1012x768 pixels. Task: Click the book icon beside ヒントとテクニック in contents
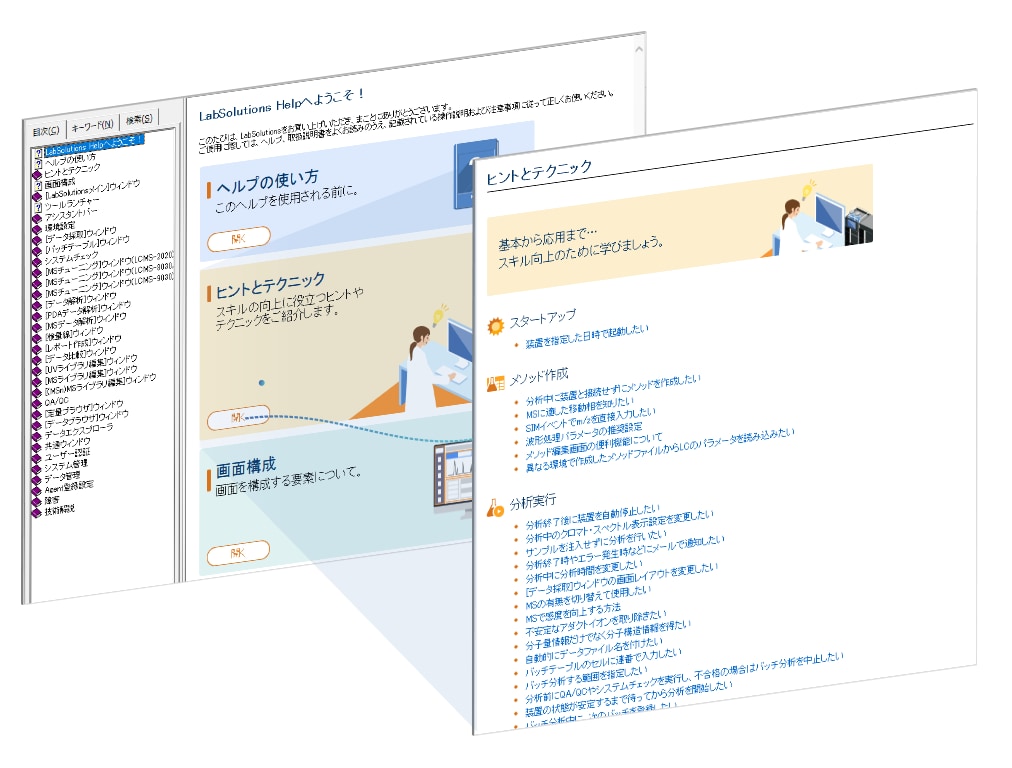click(37, 174)
